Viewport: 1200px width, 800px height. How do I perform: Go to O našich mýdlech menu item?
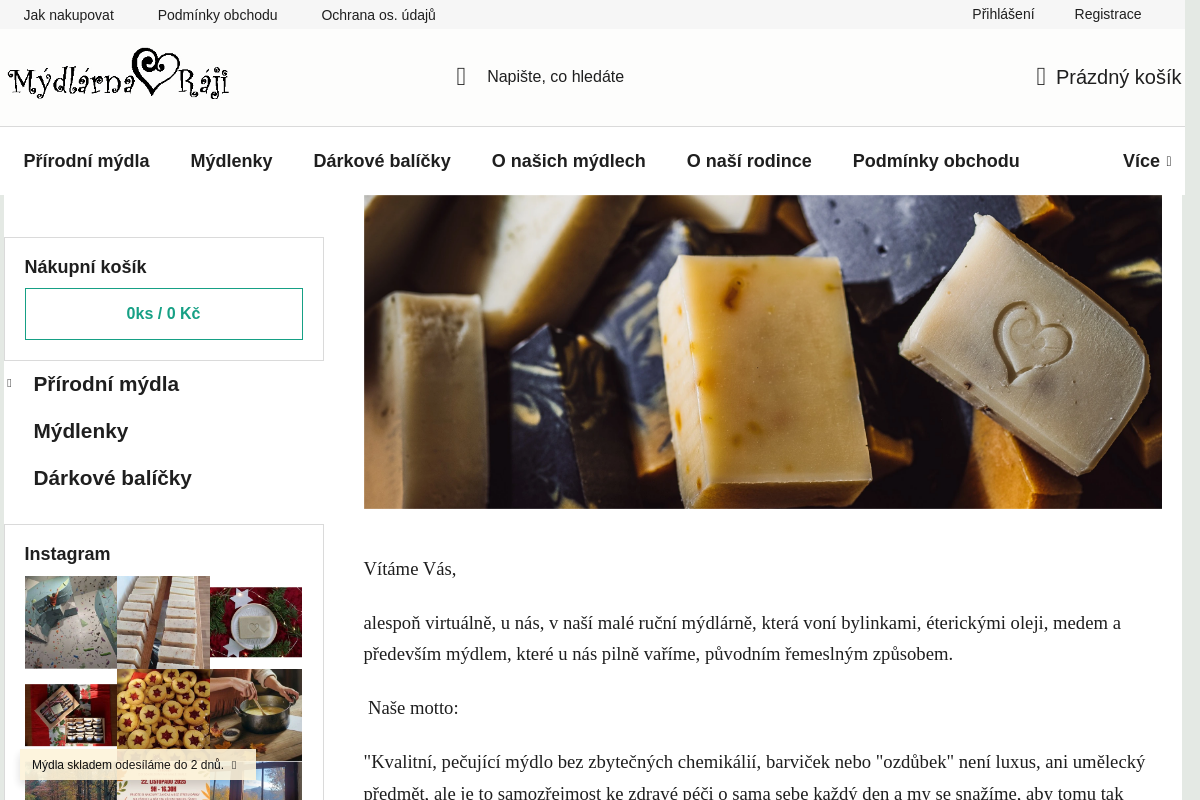click(x=568, y=161)
